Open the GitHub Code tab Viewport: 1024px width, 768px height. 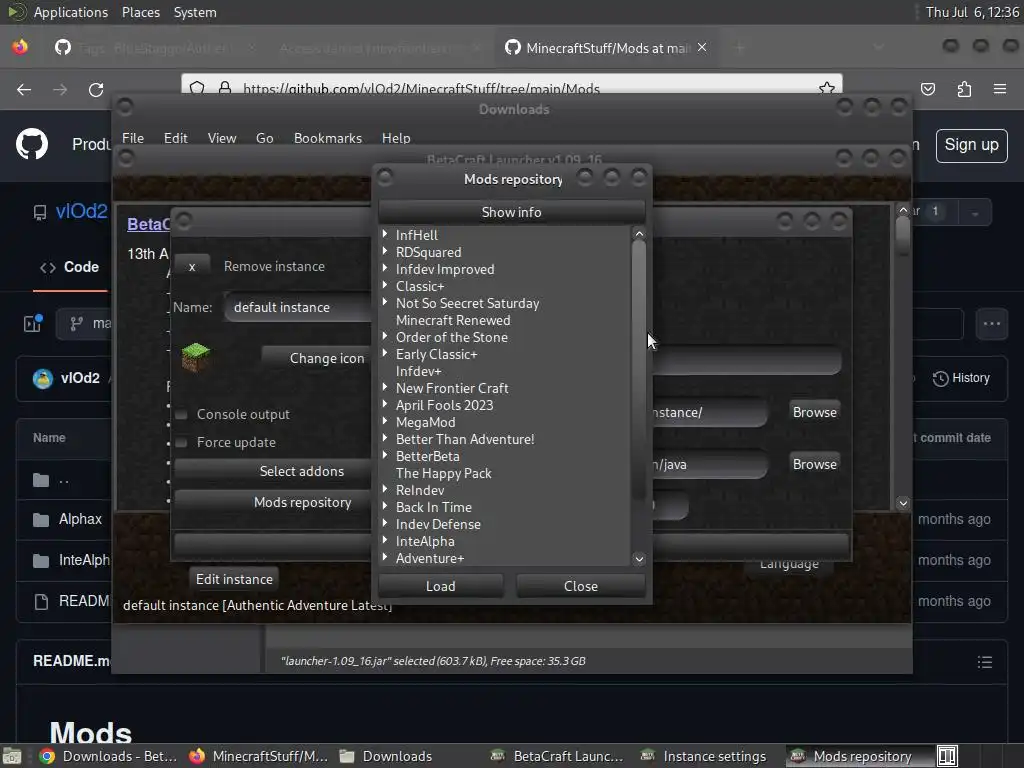69,267
